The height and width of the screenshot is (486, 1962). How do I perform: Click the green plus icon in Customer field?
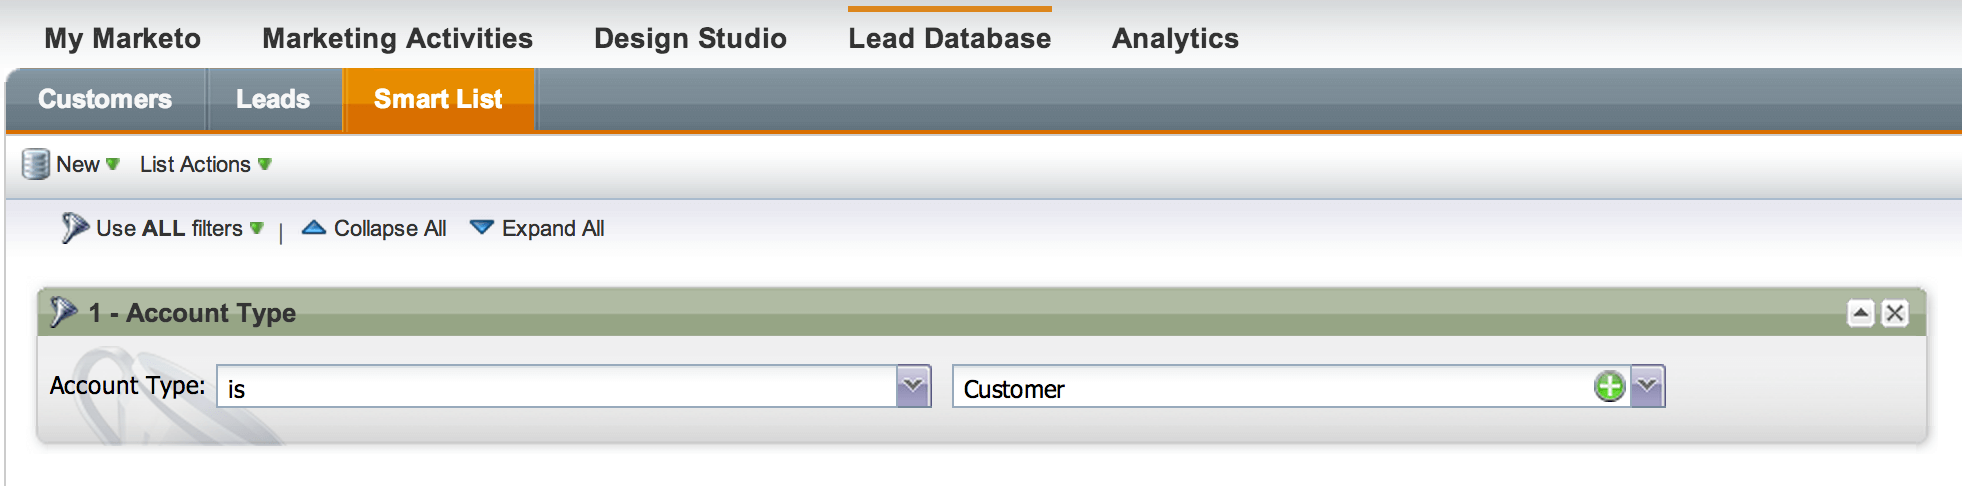coord(1609,386)
